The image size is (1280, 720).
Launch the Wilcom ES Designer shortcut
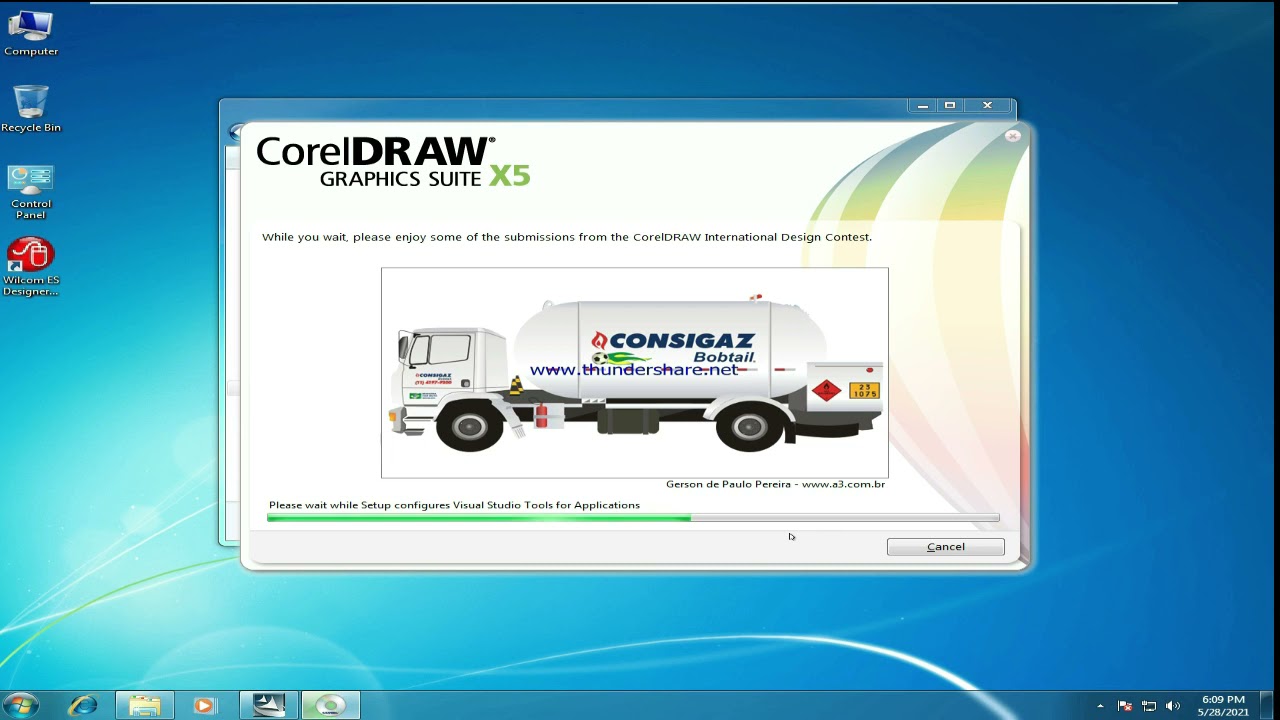31,267
